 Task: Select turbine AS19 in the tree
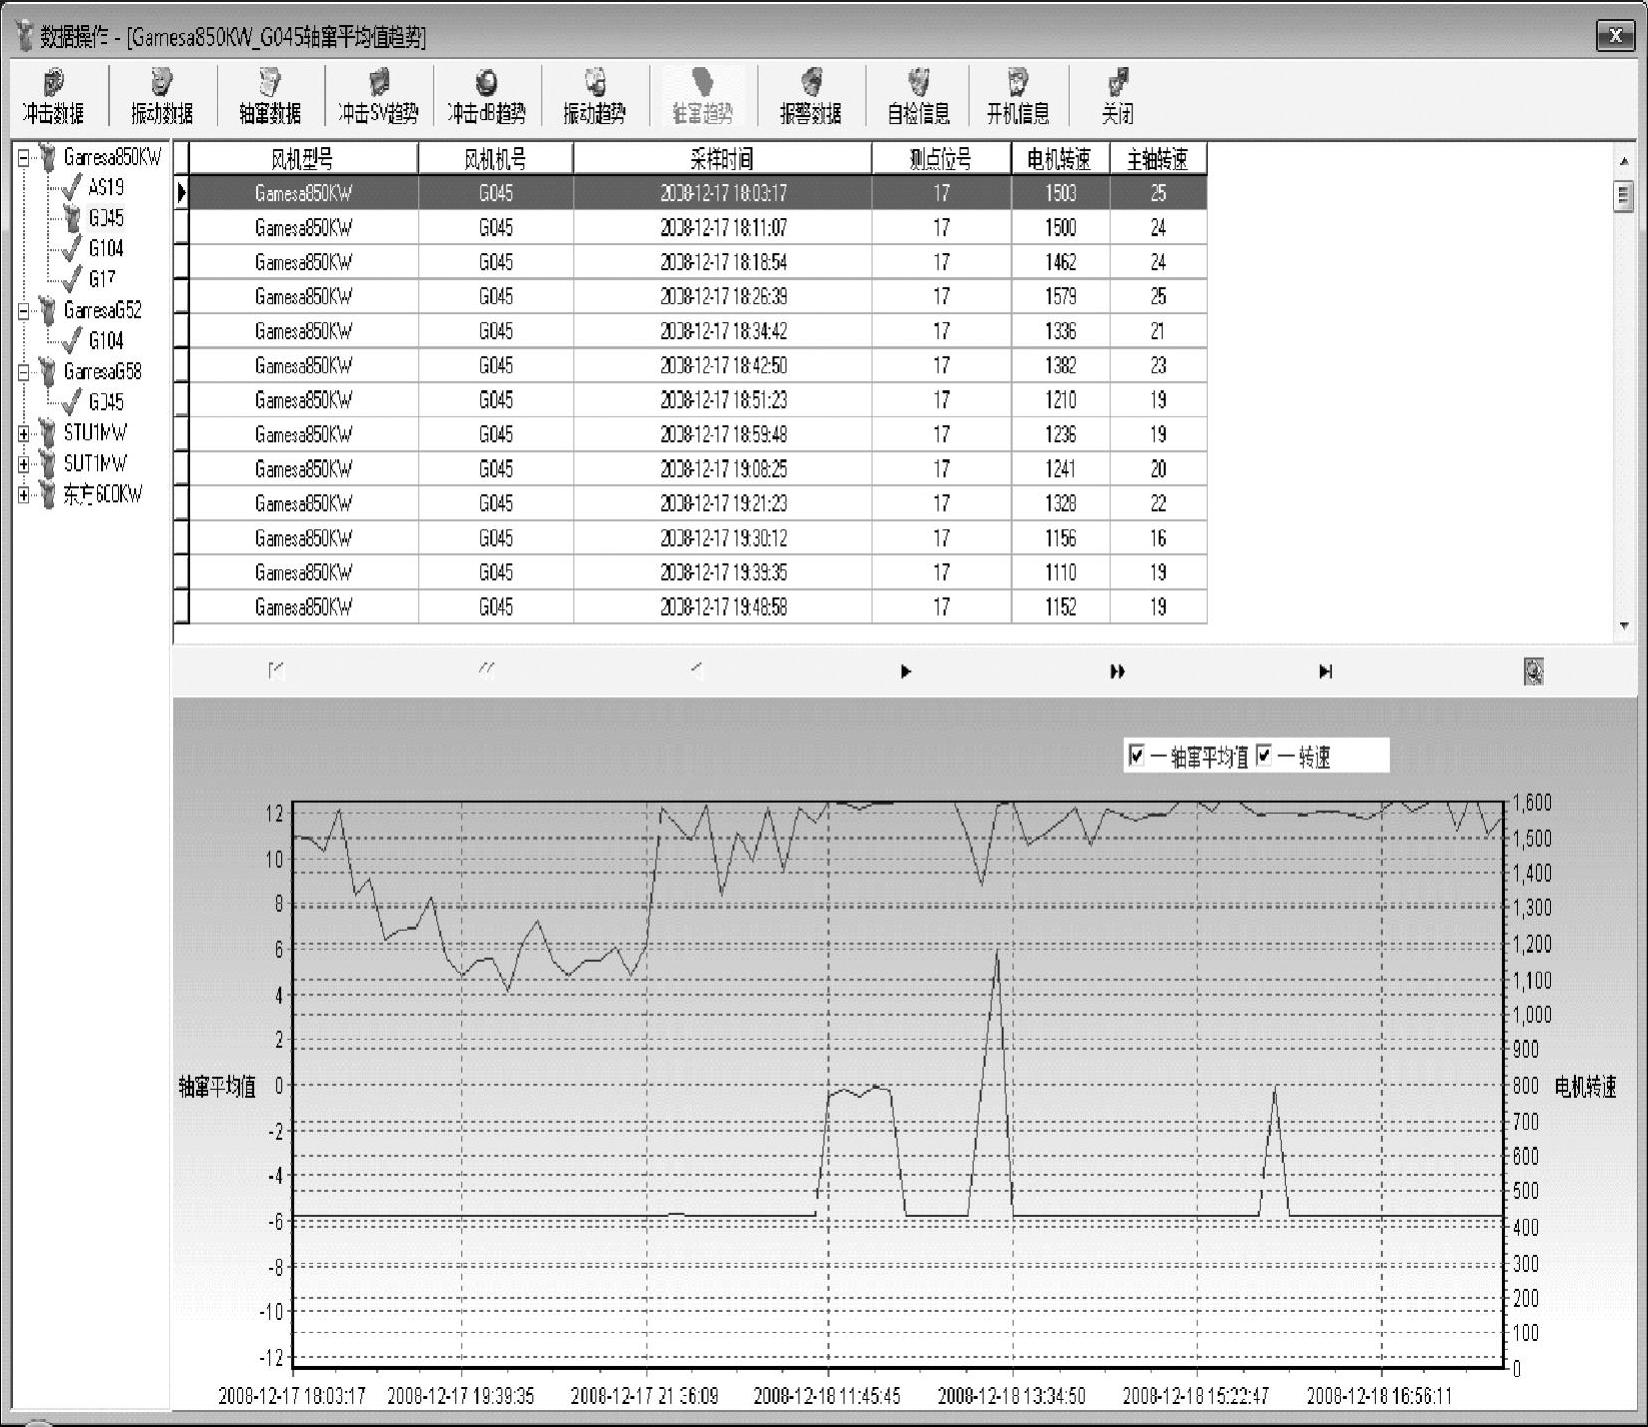point(106,187)
